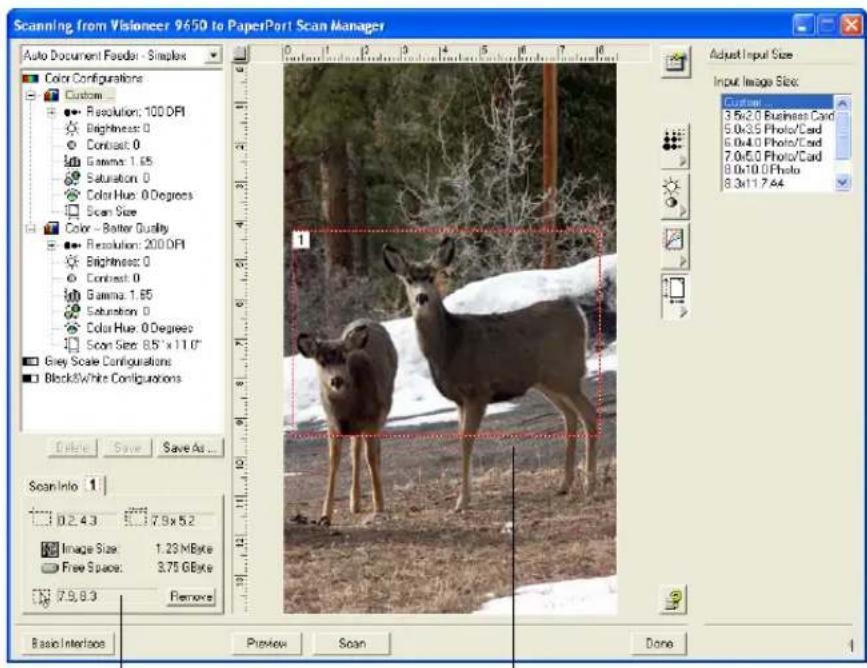Collapse the Custom configuration node
The image size is (867, 668).
pyautogui.click(x=31, y=96)
